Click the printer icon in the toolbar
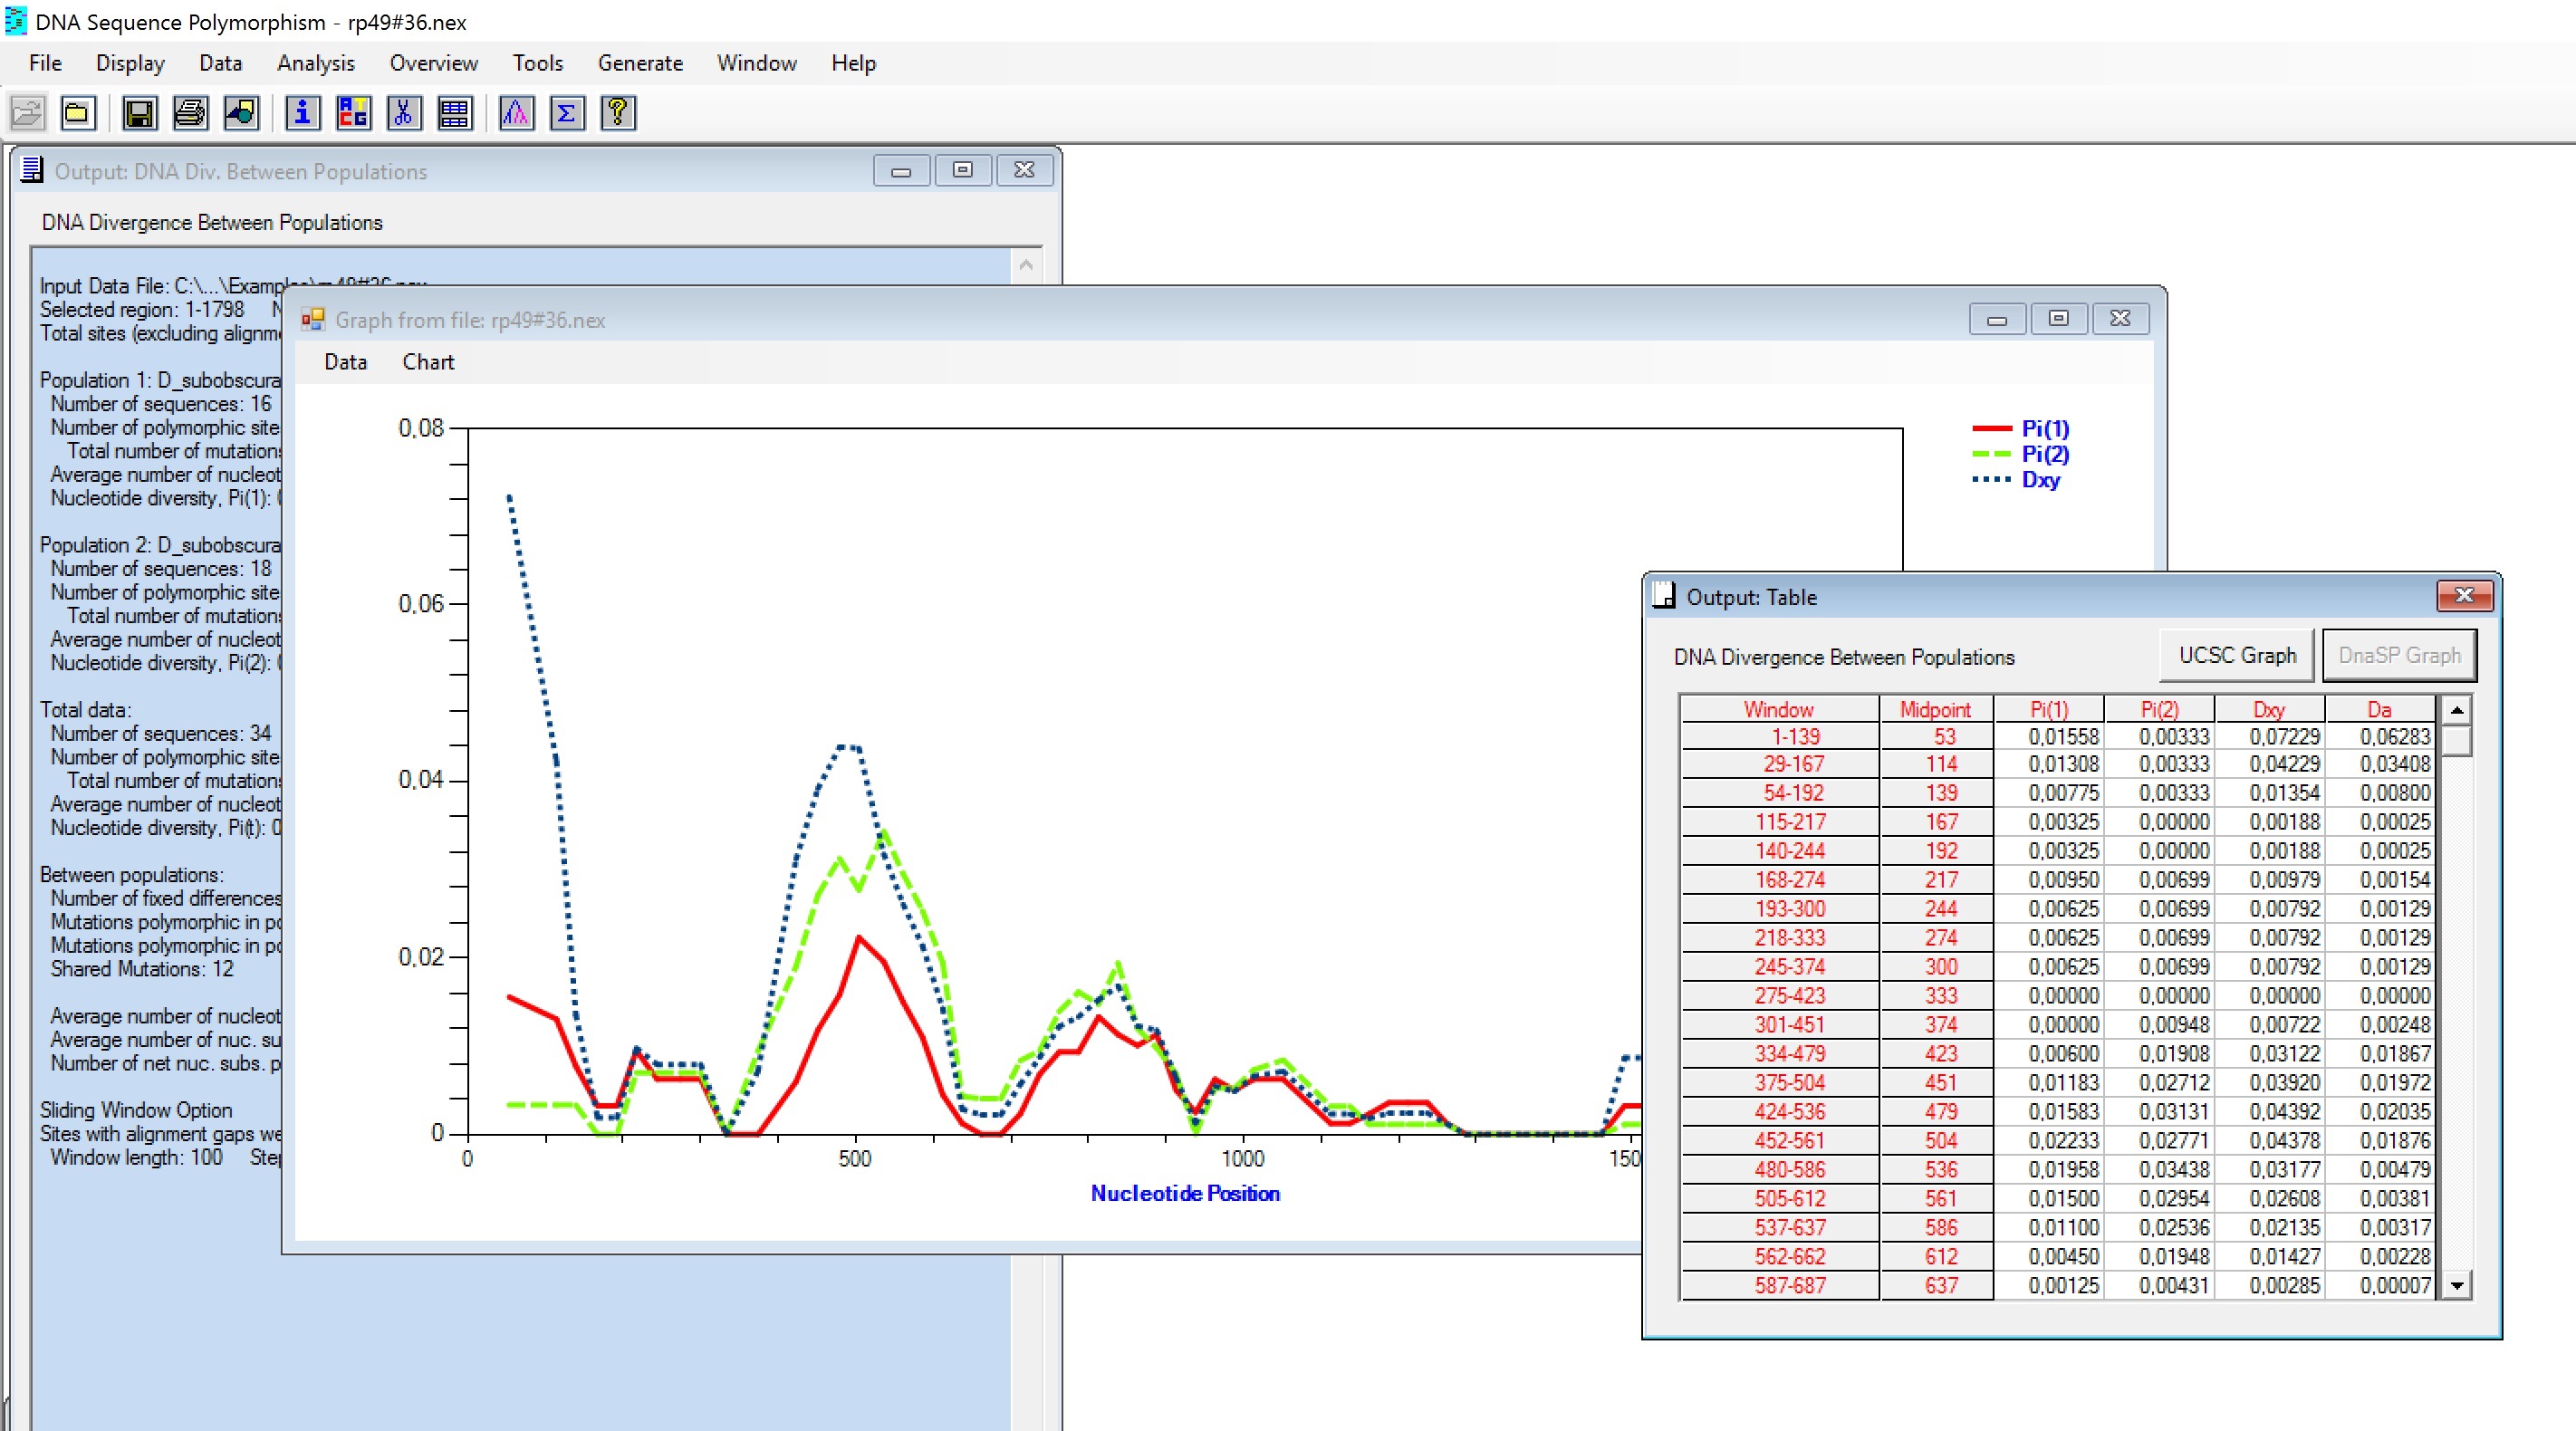2576x1431 pixels. click(x=190, y=113)
